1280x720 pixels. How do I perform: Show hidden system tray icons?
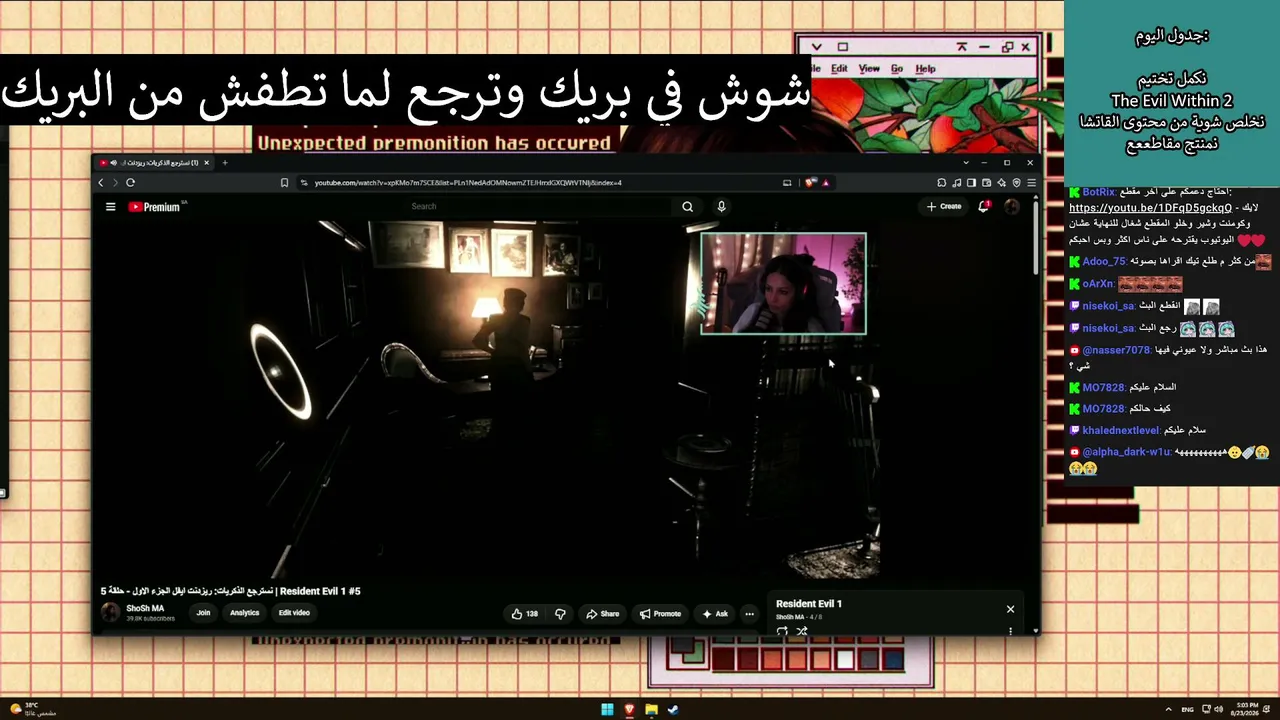[x=1168, y=710]
